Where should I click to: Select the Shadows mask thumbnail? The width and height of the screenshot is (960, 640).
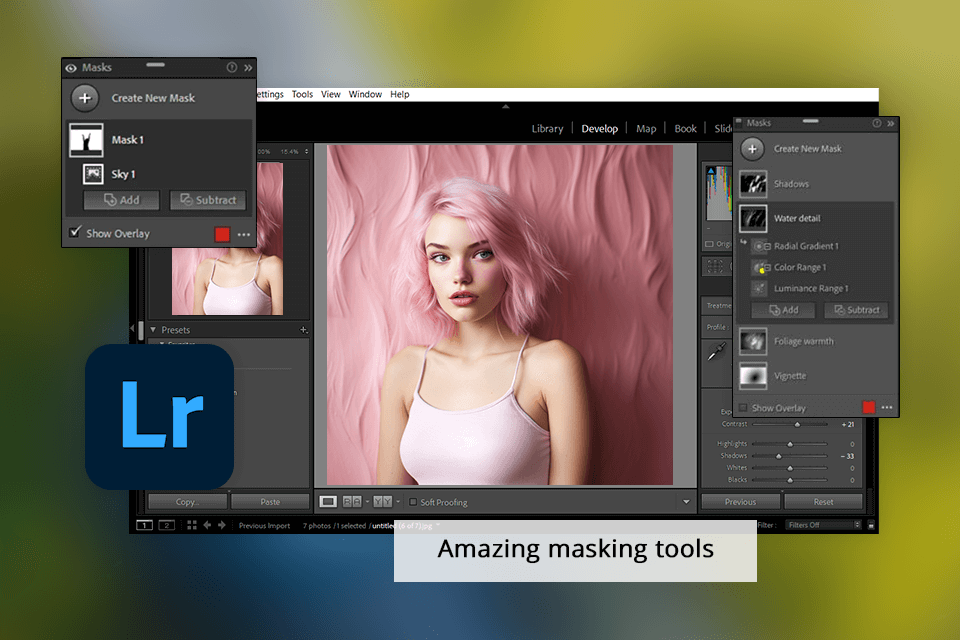click(x=753, y=184)
